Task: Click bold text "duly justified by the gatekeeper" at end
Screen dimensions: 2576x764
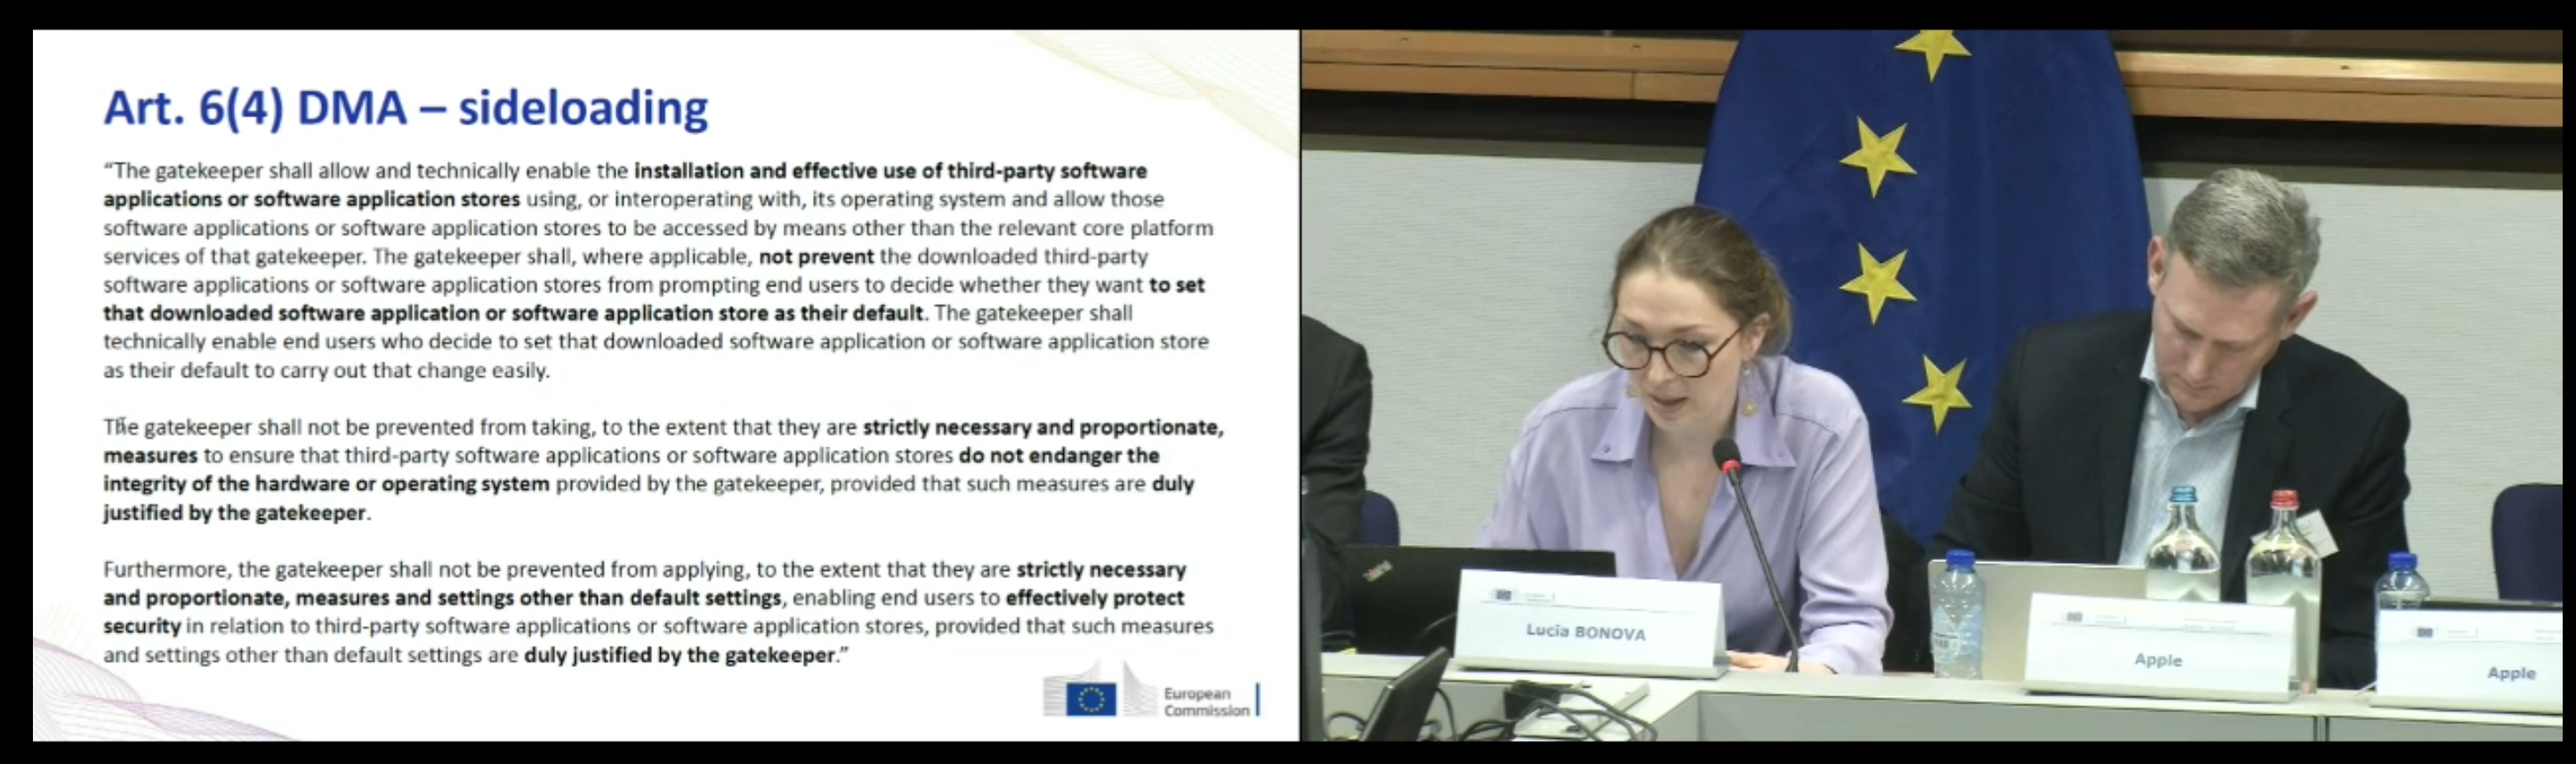Action: point(679,656)
